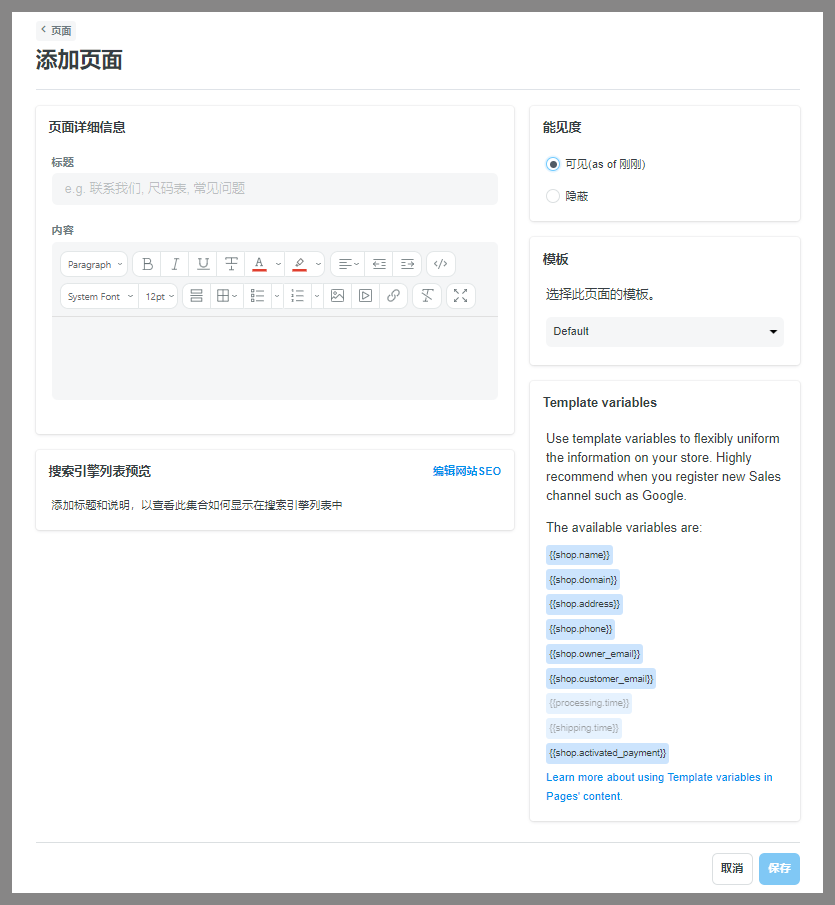The height and width of the screenshot is (905, 835).
Task: Click inside the 内容 editor body
Action: click(x=275, y=358)
